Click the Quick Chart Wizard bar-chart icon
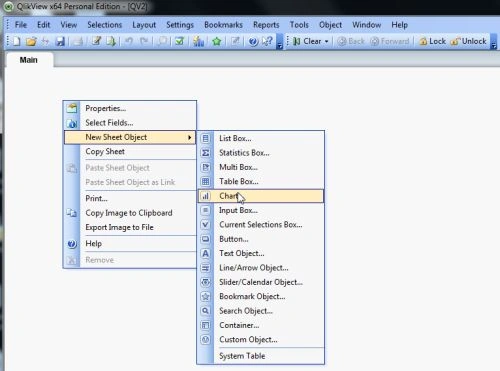500x371 pixels. (199, 41)
